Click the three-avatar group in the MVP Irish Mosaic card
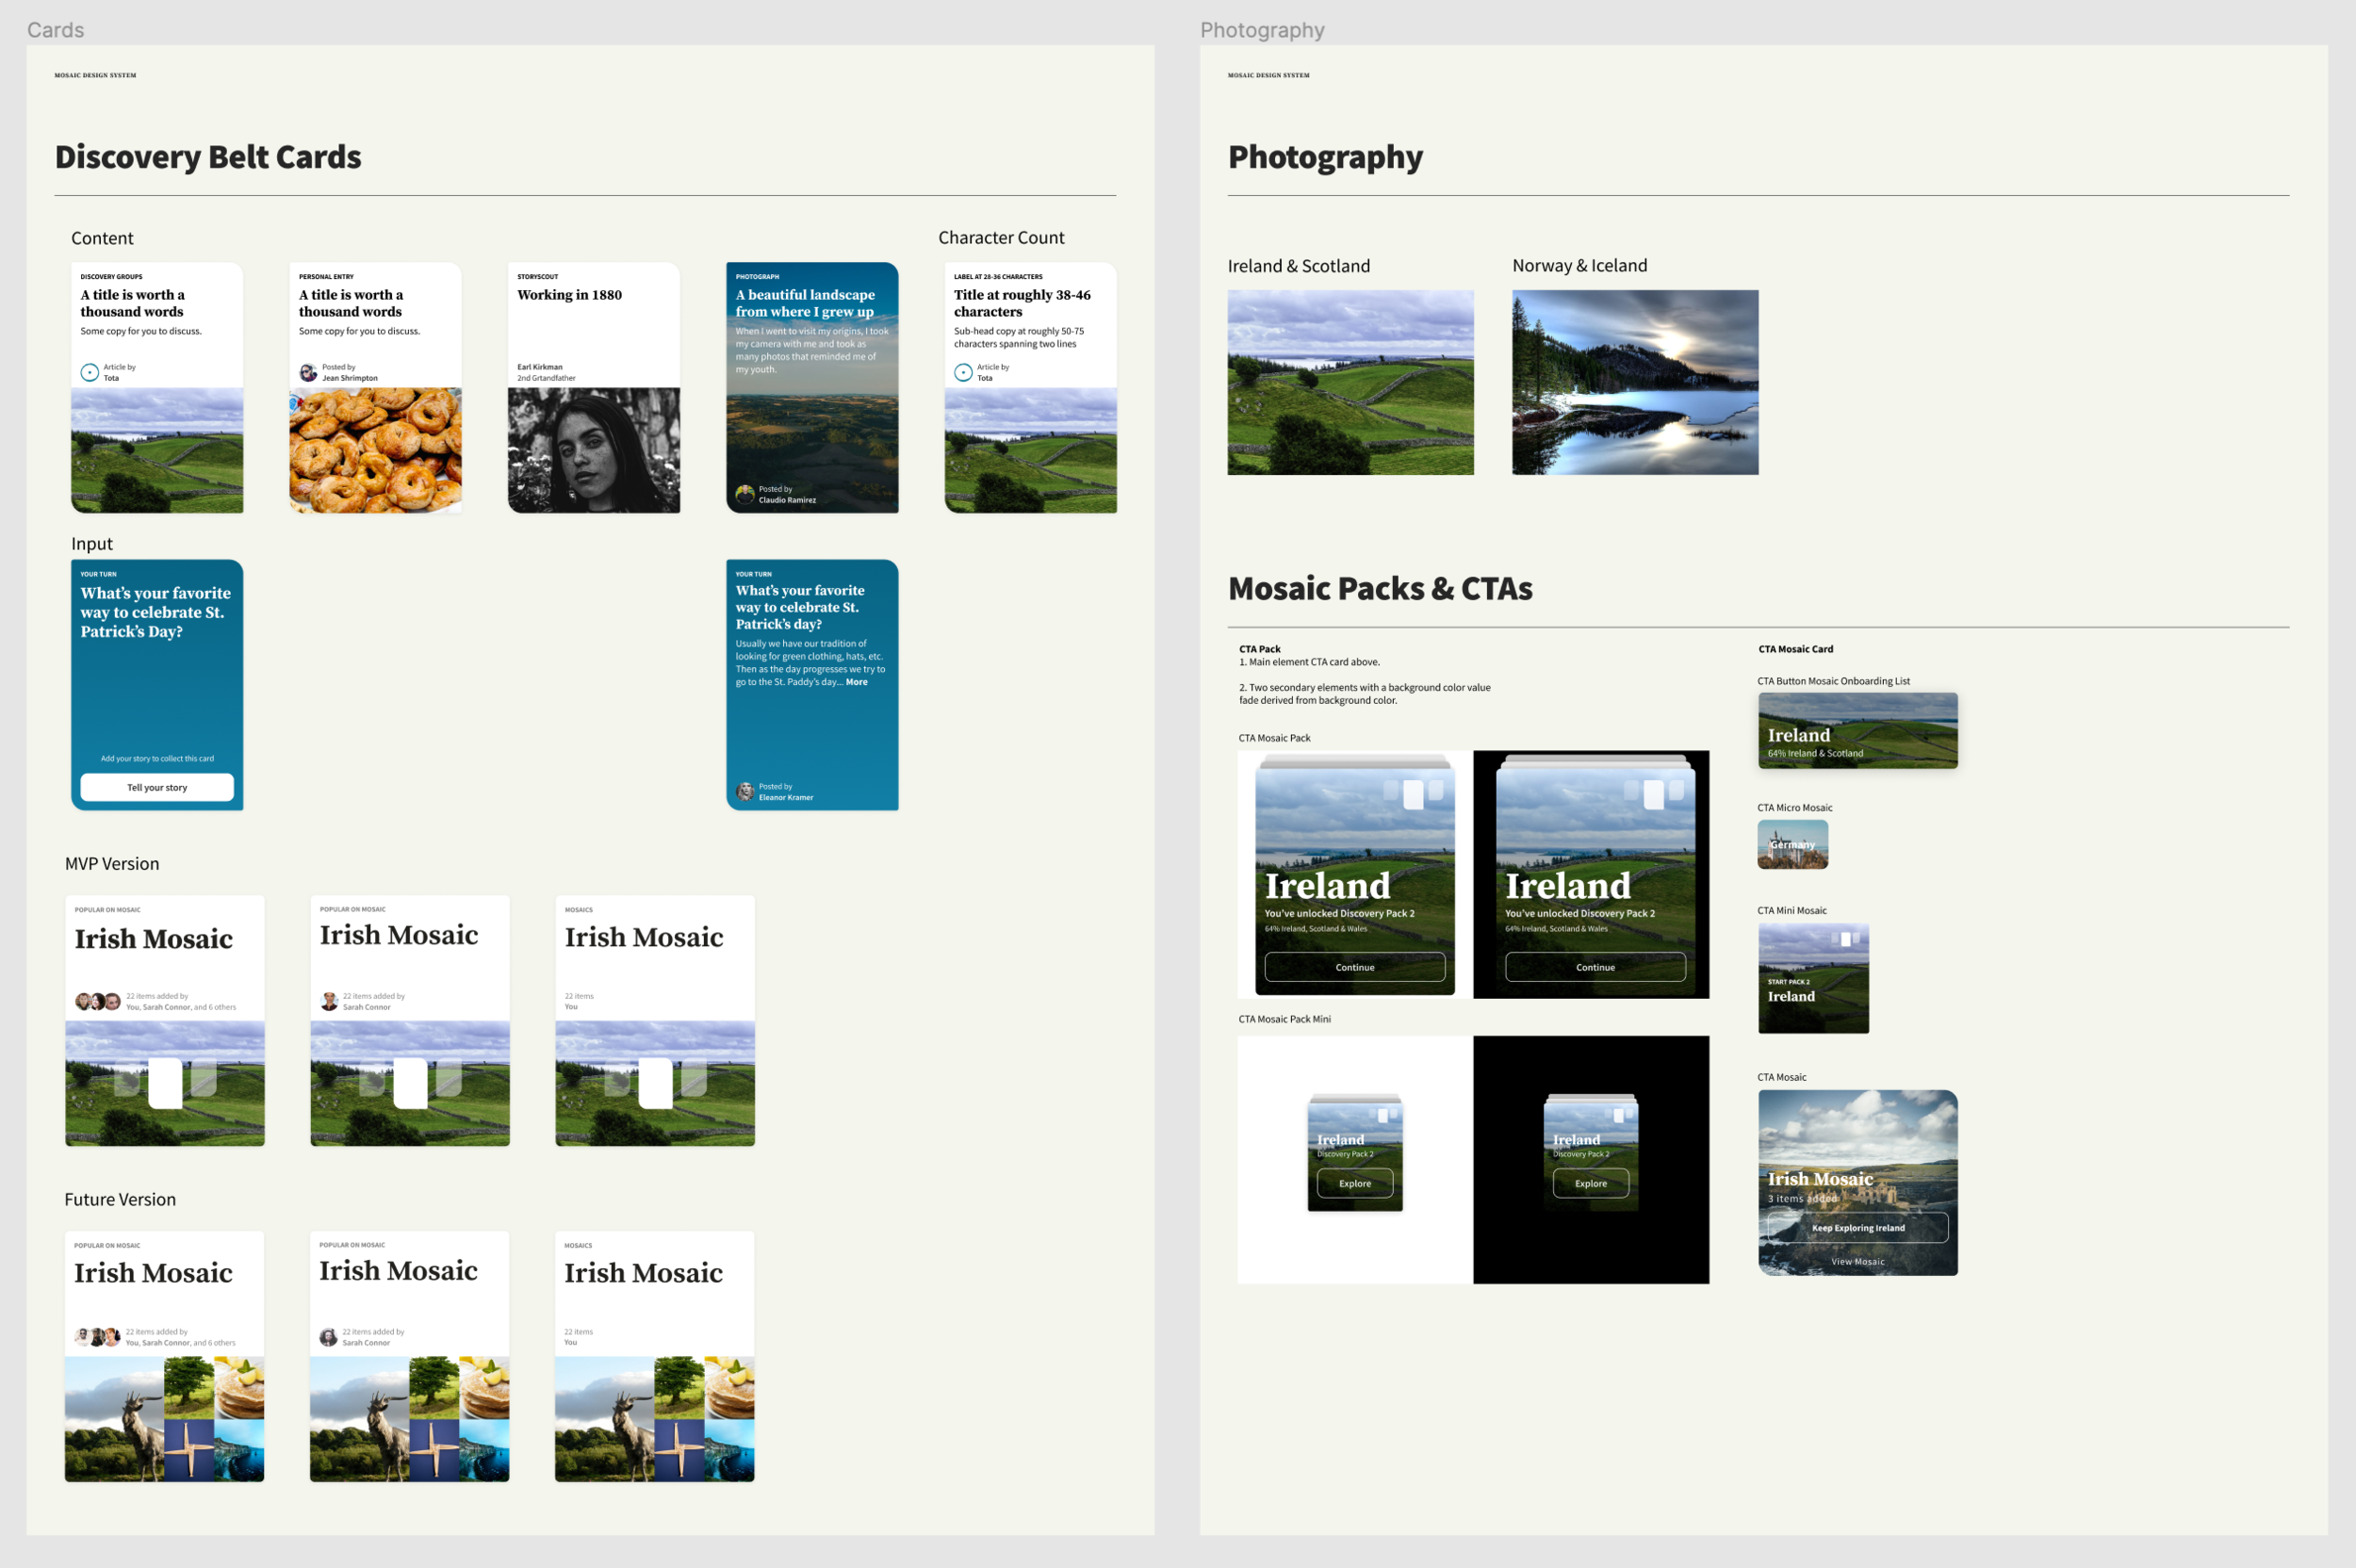This screenshot has height=1568, width=2356. [98, 1001]
